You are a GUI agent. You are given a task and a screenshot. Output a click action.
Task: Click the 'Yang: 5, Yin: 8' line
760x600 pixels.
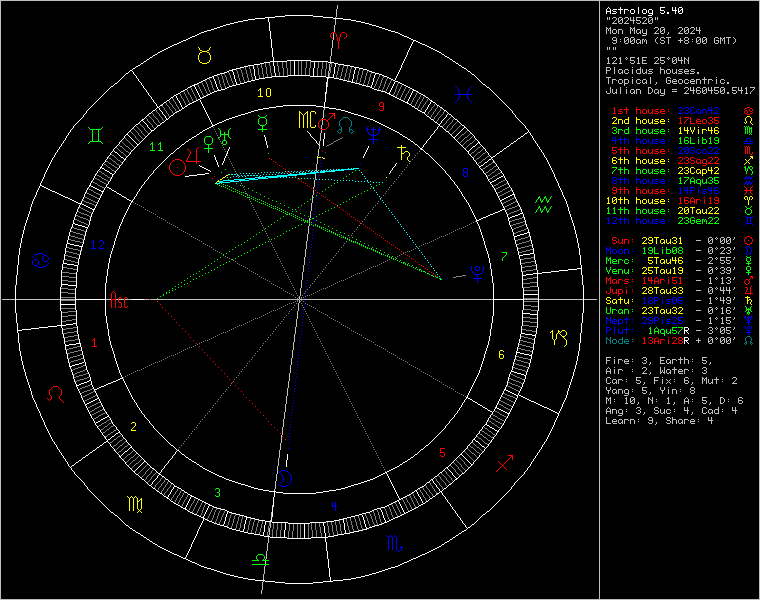pos(650,391)
